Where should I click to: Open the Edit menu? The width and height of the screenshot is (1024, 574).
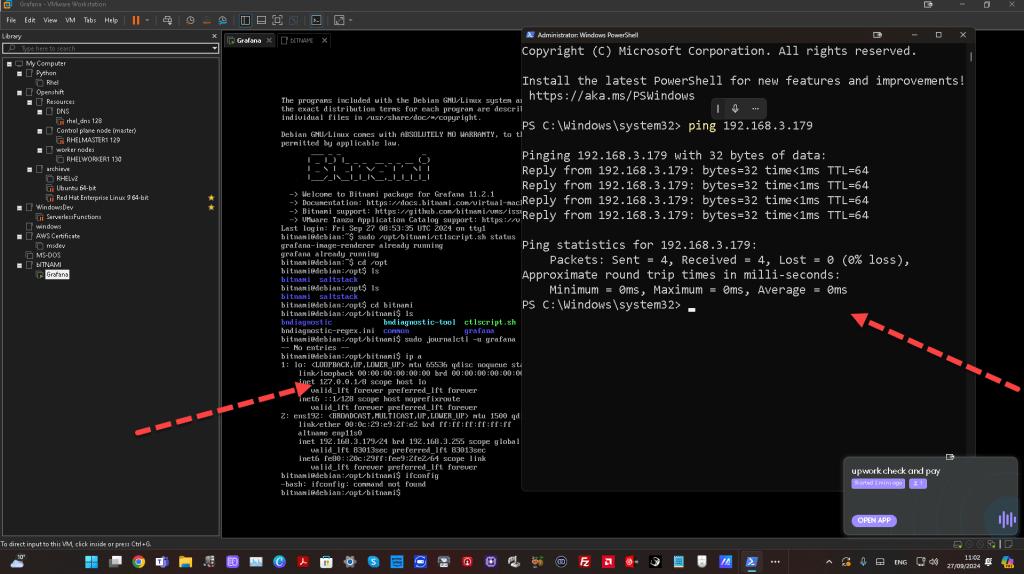pos(30,20)
